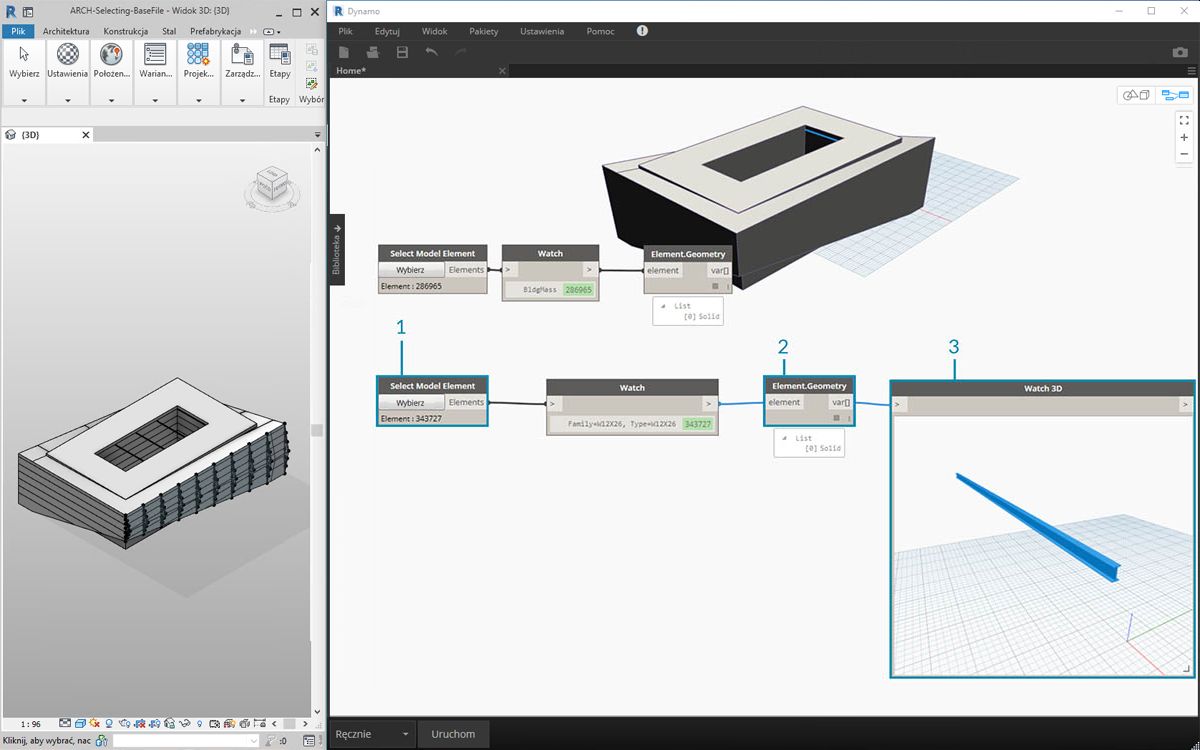
Task: Open the Edytuj menu in Dynamo
Action: (x=387, y=31)
